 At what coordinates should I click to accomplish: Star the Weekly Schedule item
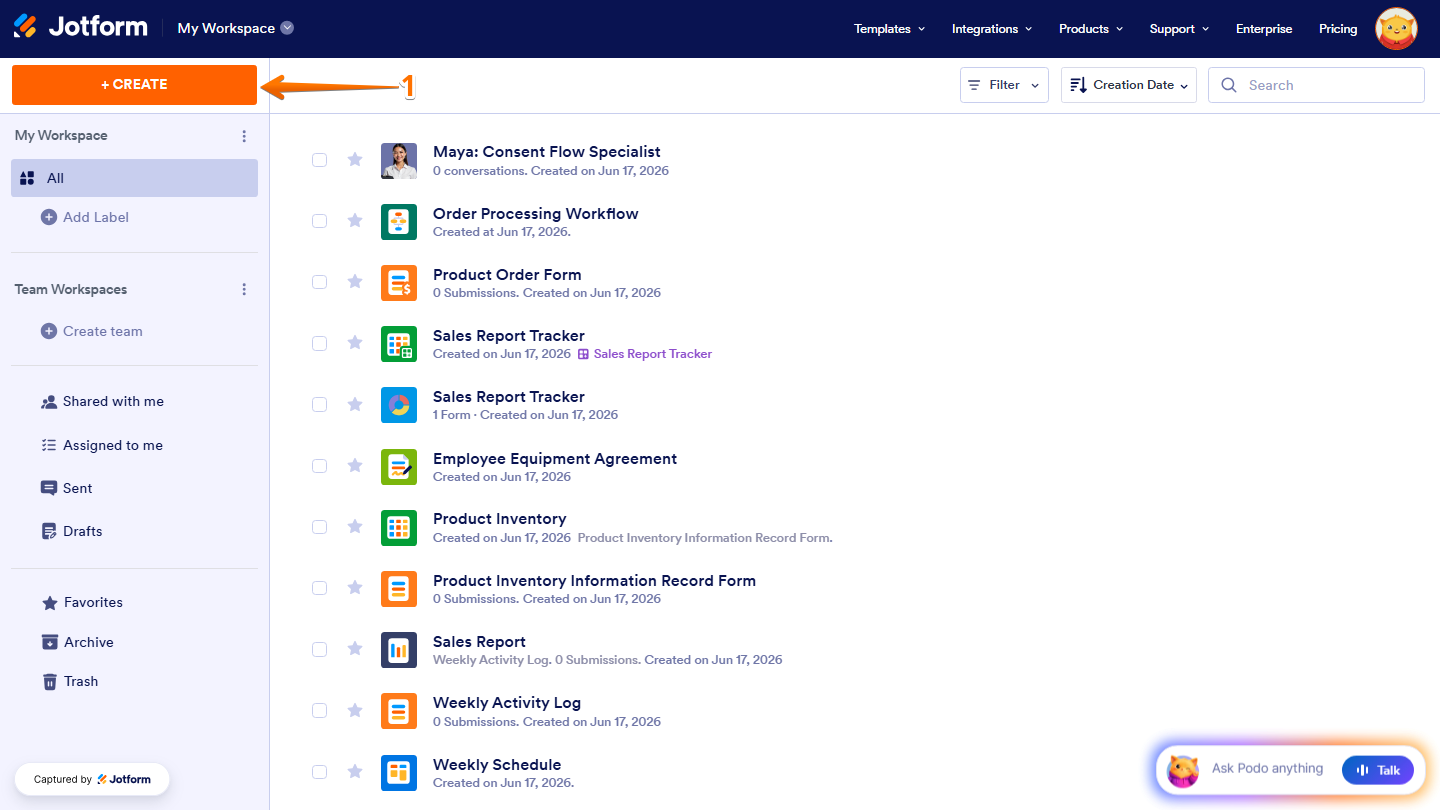coord(355,771)
